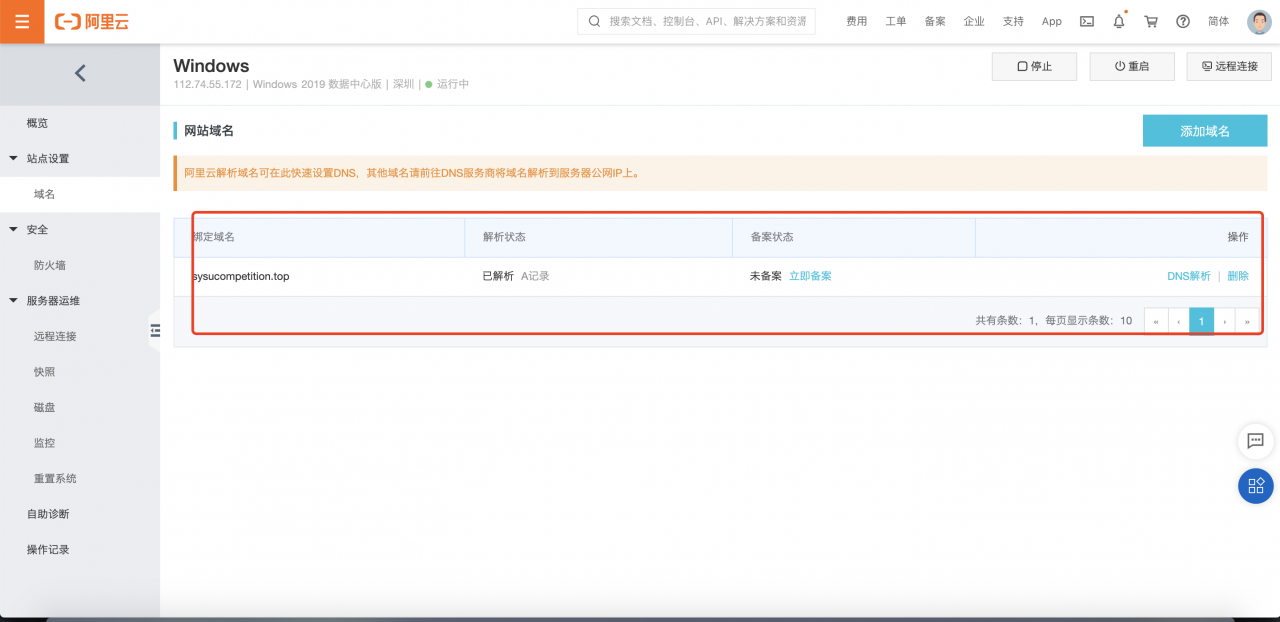Open the feedback chat bubble icon
The image size is (1280, 622).
click(x=1256, y=441)
